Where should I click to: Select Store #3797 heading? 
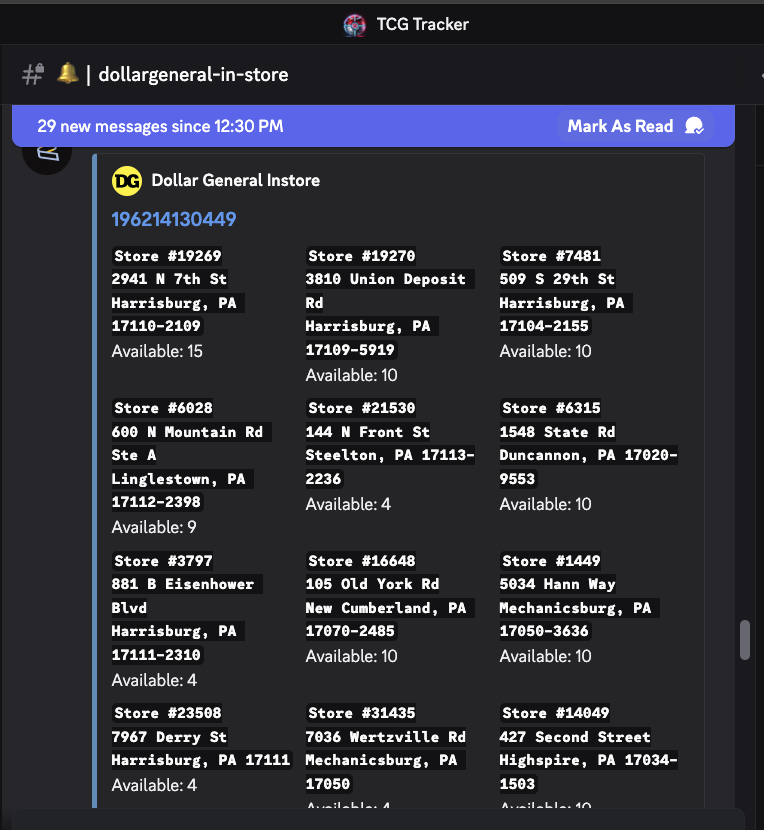click(x=163, y=561)
